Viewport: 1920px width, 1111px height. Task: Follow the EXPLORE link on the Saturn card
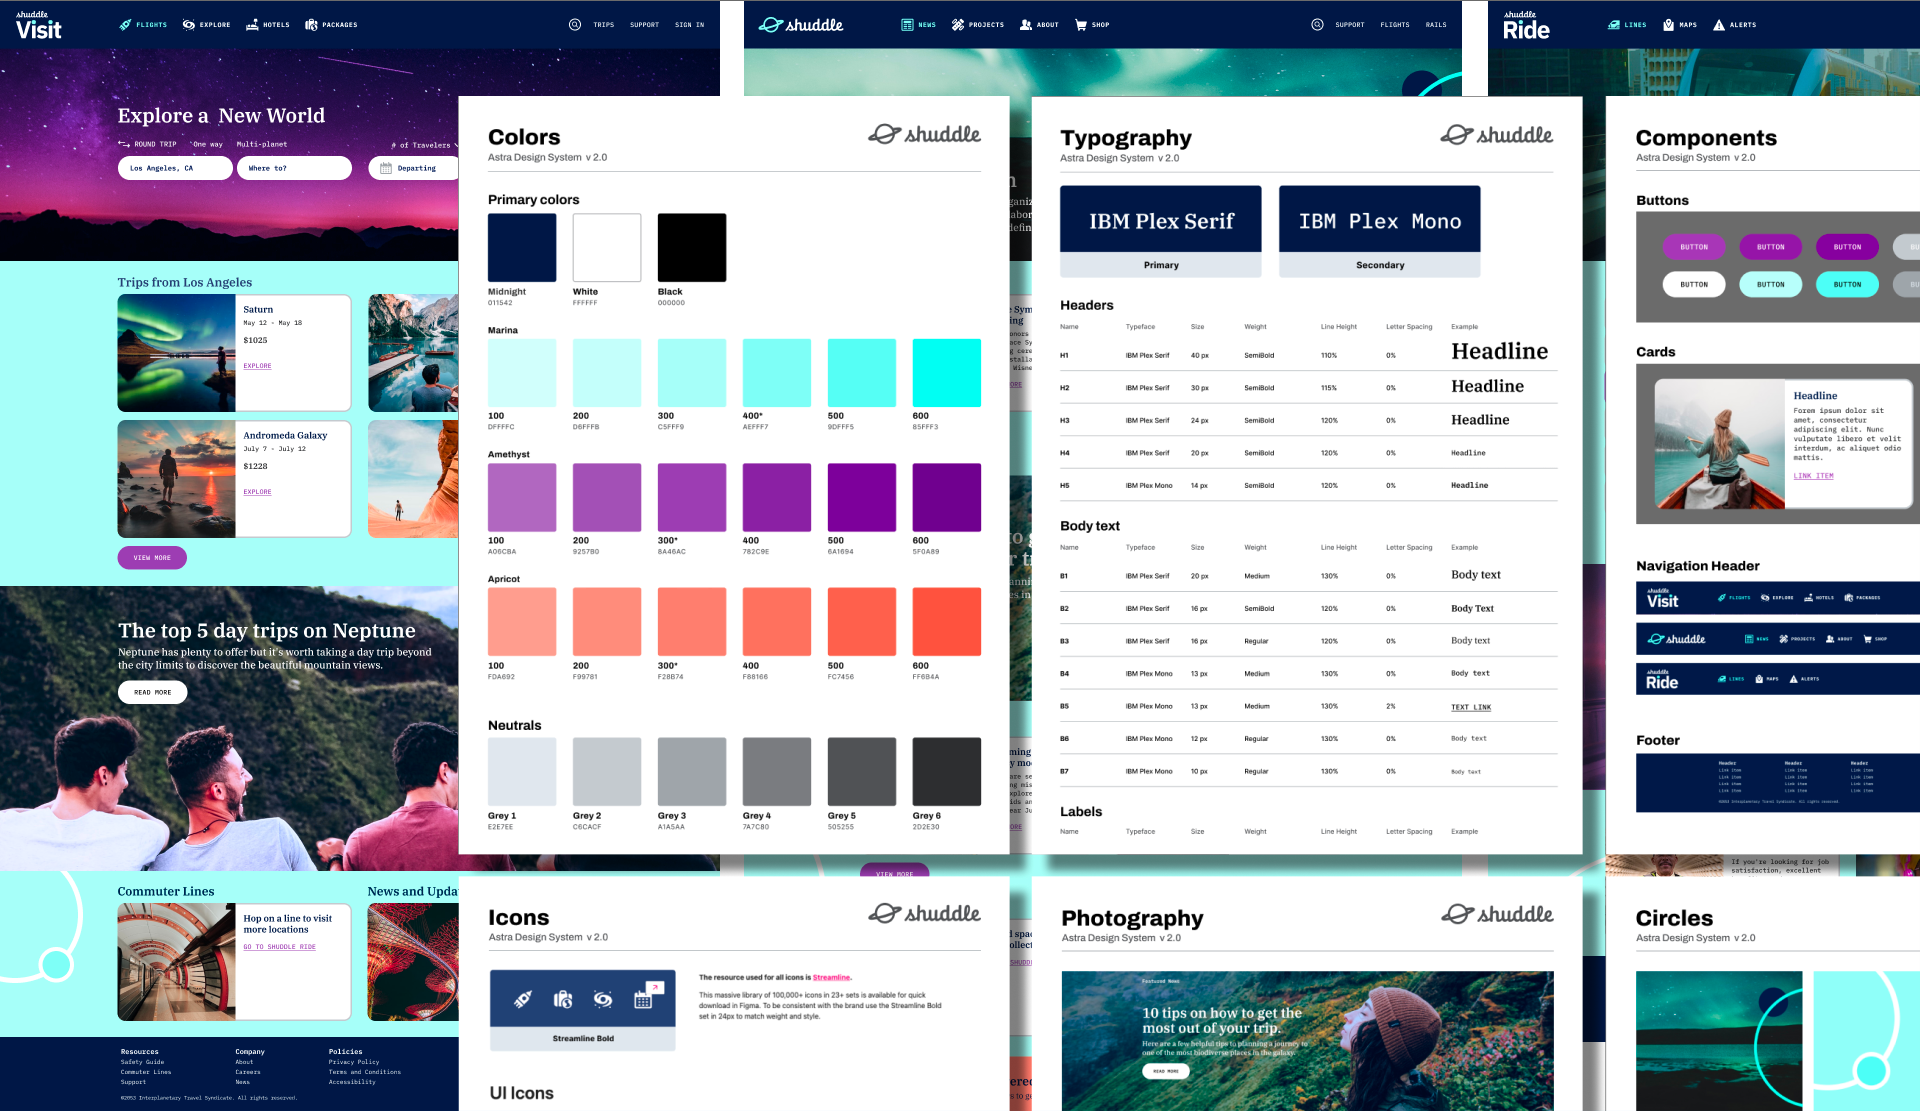(257, 366)
